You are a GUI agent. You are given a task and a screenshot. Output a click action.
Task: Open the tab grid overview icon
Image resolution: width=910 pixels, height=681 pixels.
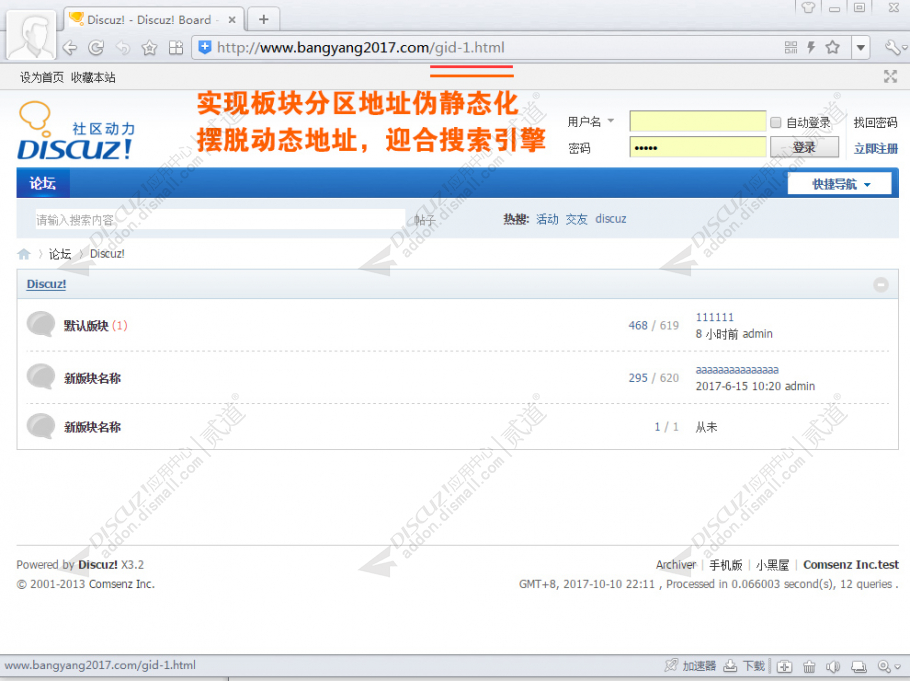pos(176,48)
